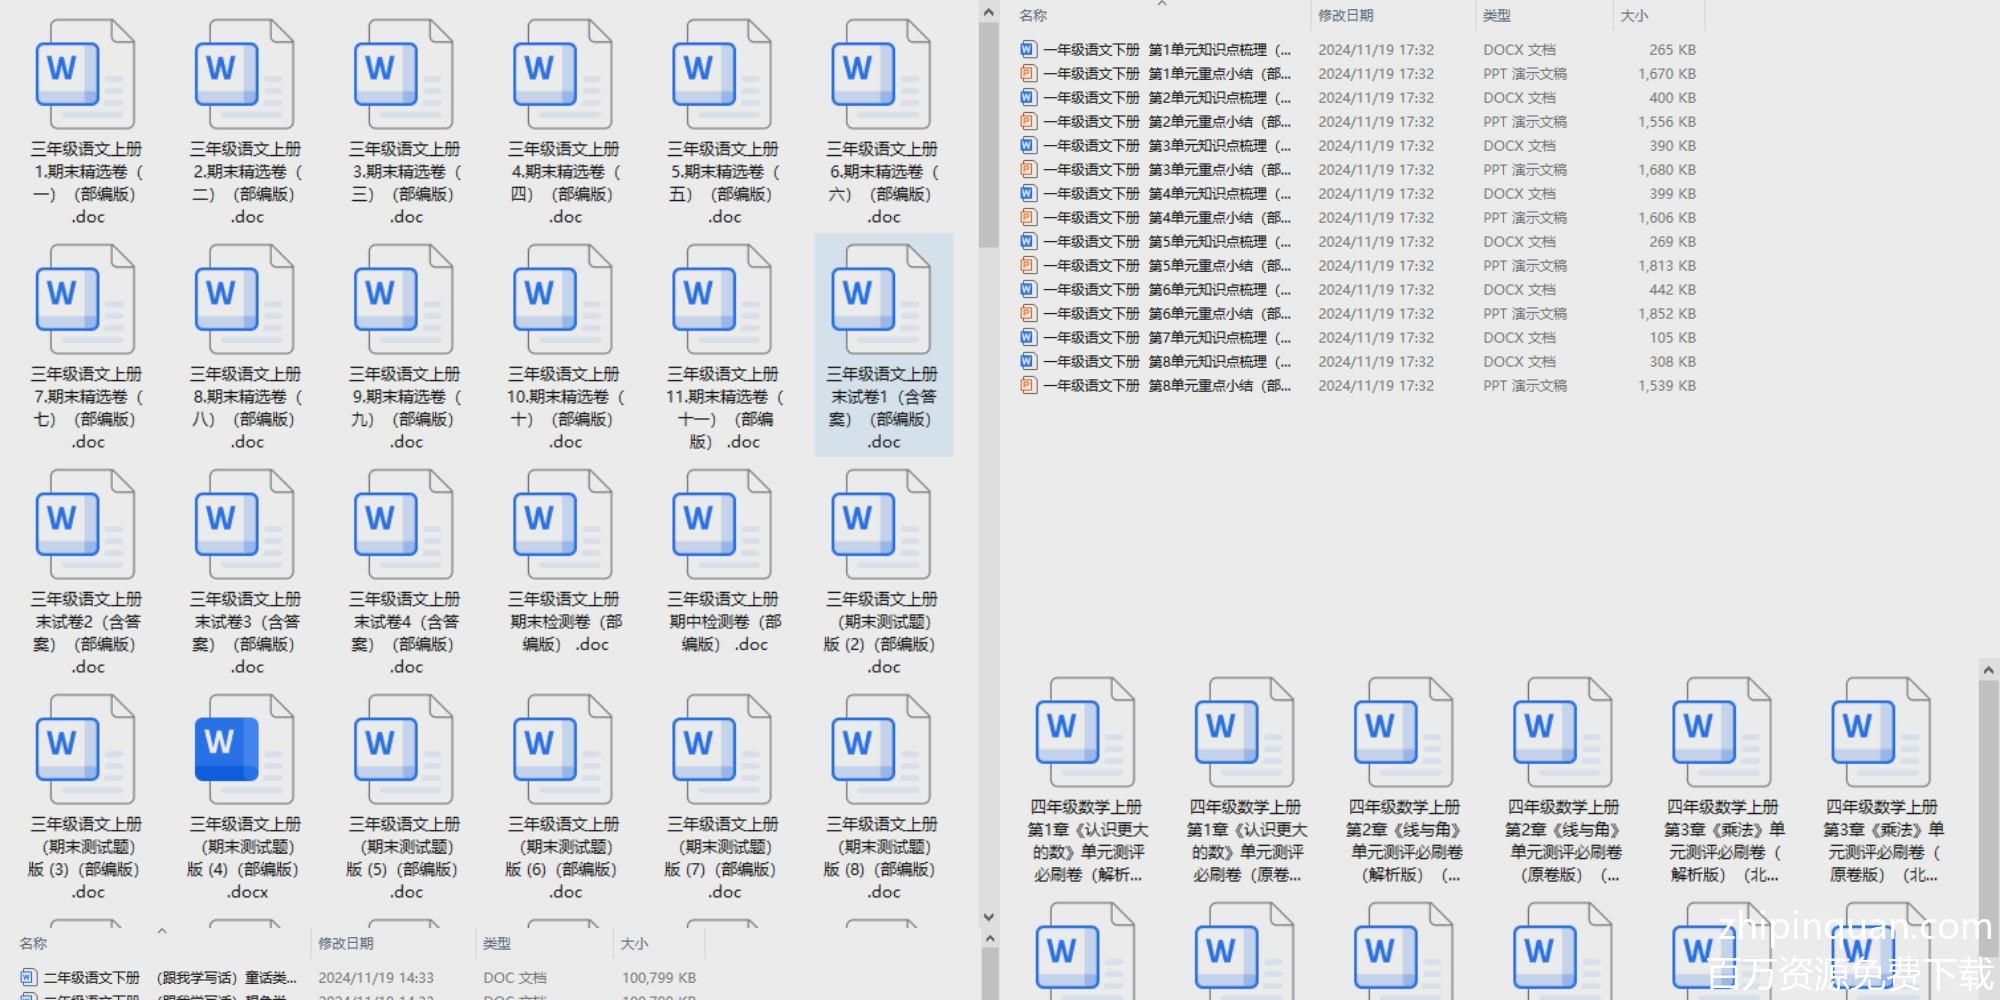This screenshot has width=2000, height=1000.
Task: Click scrollbar thumb of 三年级语文上册 icon pane
Action: [988, 135]
